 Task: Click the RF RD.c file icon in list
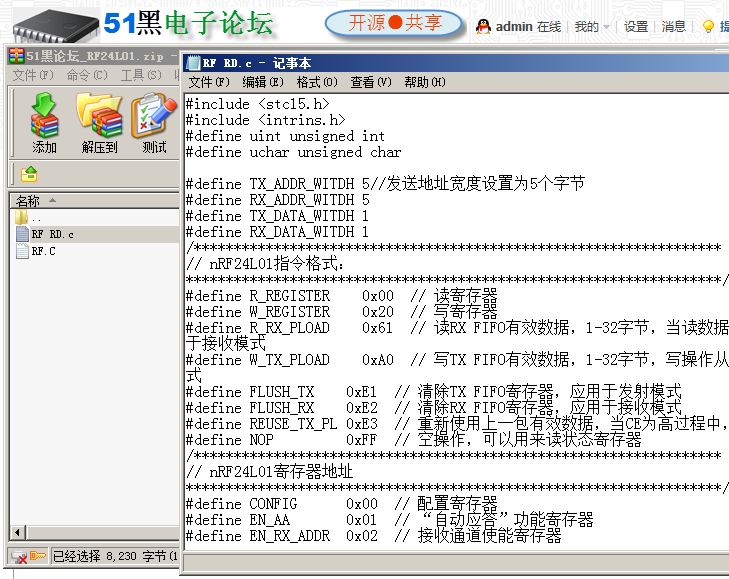22,234
